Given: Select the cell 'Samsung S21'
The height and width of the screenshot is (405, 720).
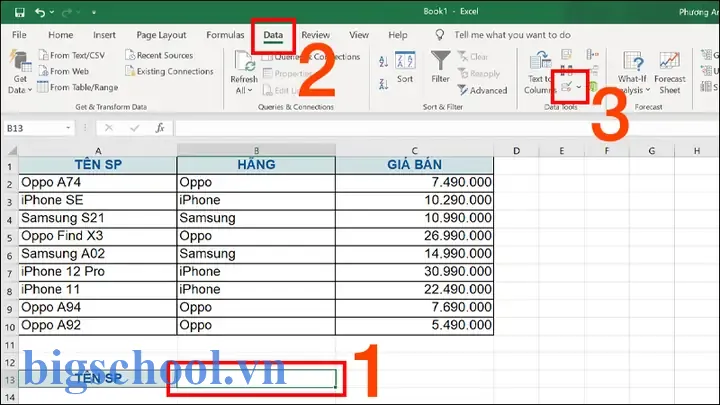Looking at the screenshot, I should coord(98,219).
